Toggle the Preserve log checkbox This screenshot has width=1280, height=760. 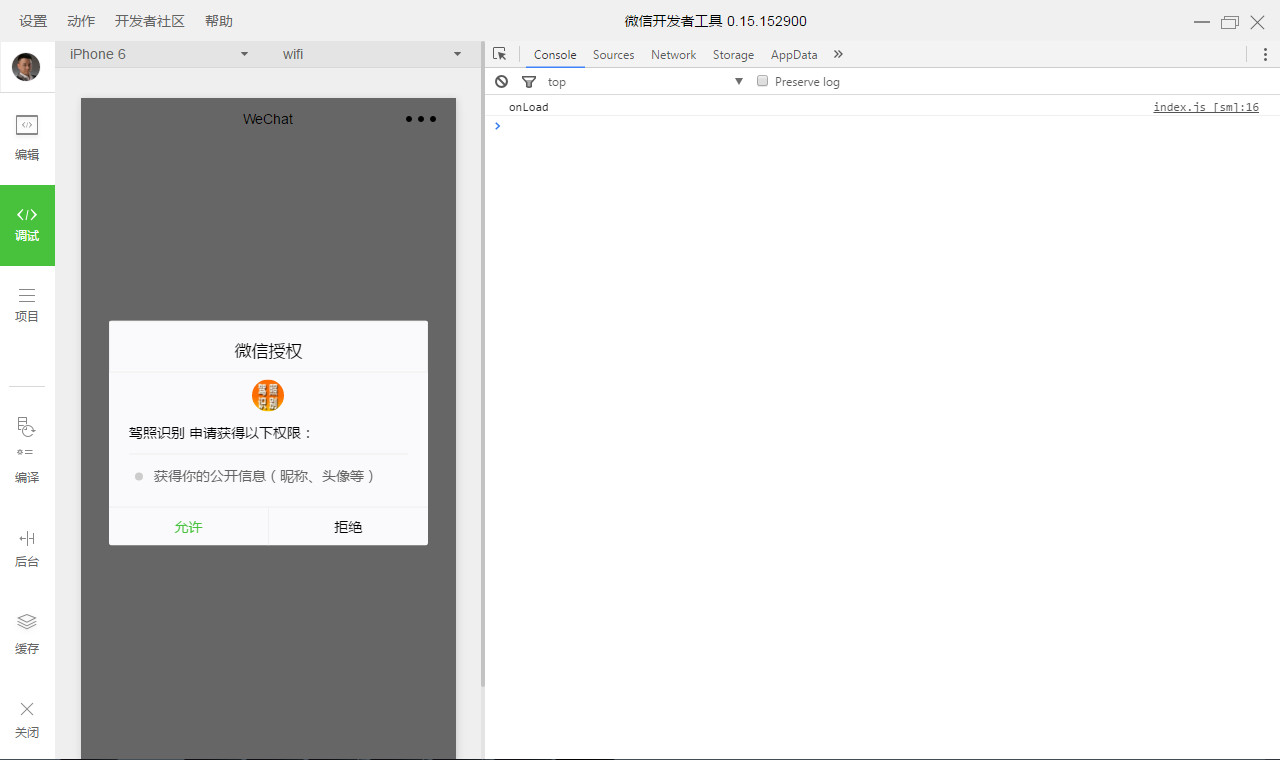click(762, 81)
